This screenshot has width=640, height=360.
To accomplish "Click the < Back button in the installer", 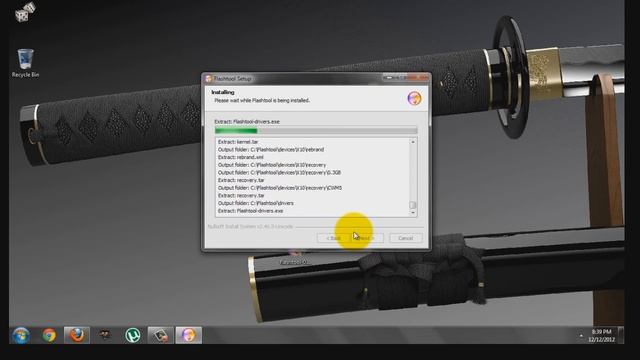I will 333,238.
